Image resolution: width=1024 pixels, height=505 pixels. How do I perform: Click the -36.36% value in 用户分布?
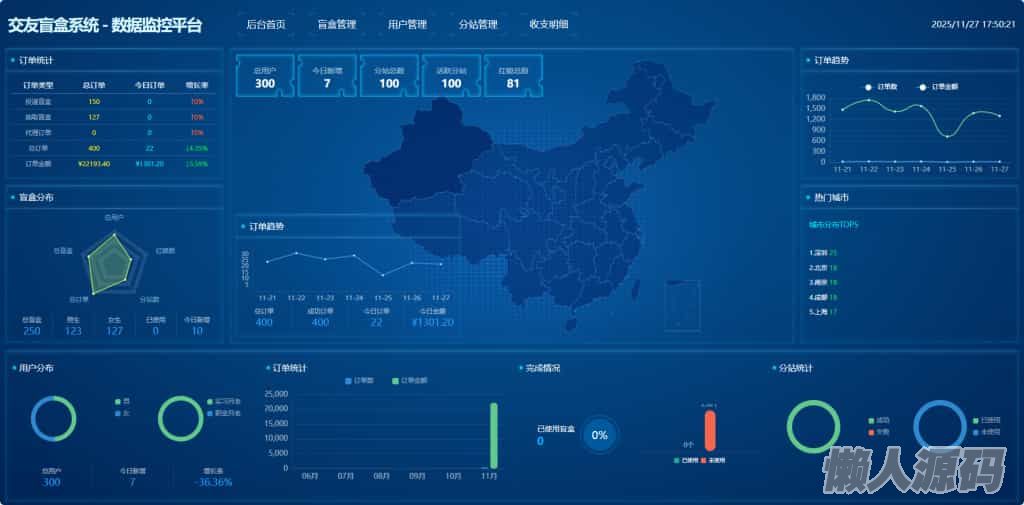click(x=213, y=482)
